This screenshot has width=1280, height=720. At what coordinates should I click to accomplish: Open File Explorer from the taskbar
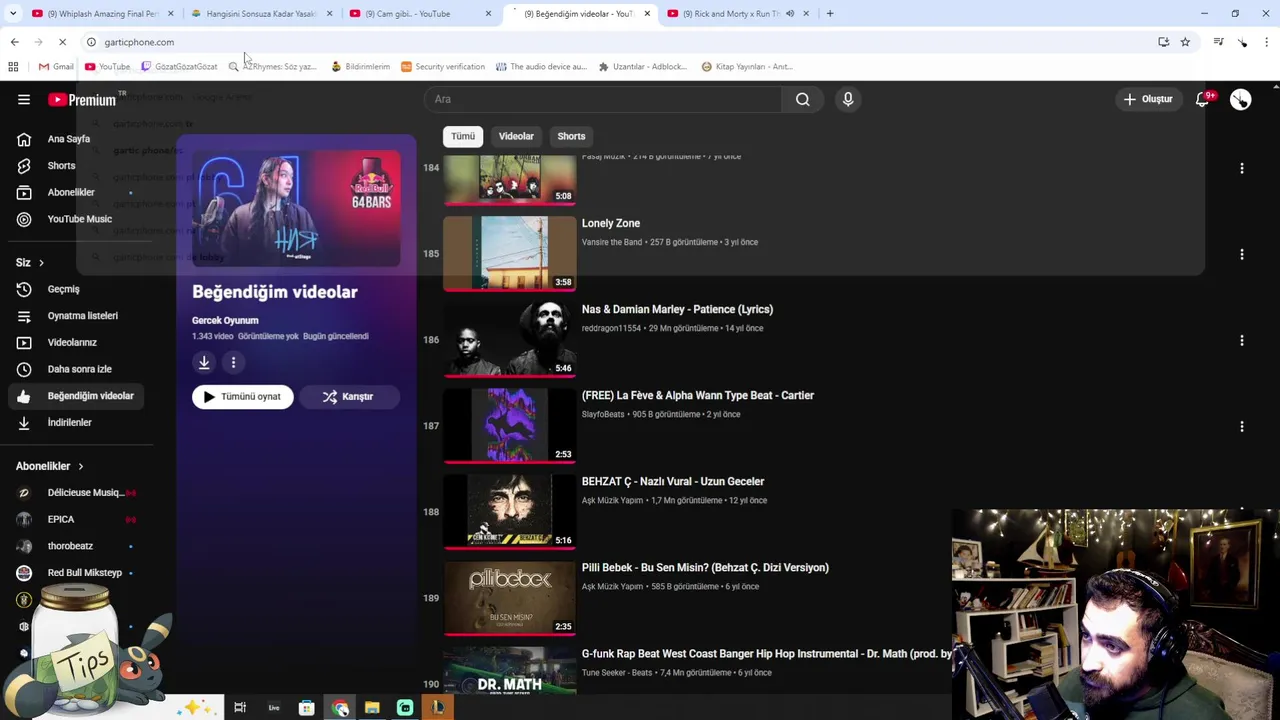click(372, 708)
